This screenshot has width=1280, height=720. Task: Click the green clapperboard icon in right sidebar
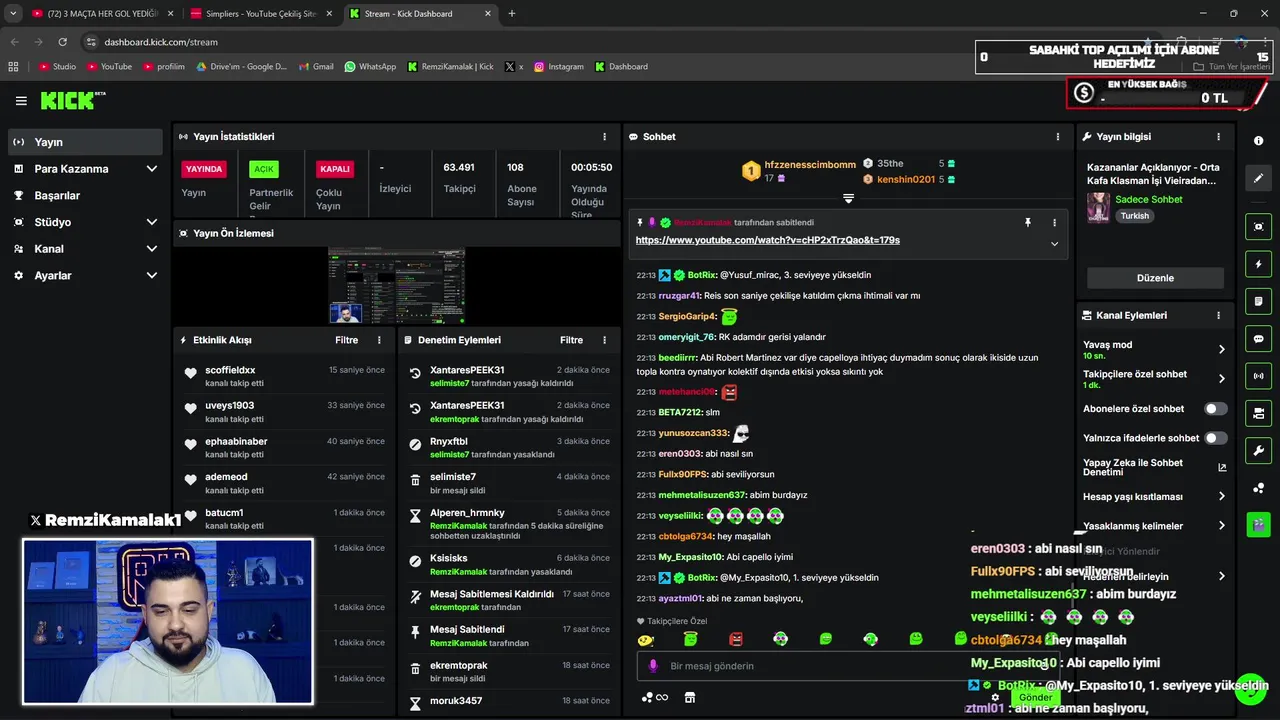click(x=1259, y=524)
